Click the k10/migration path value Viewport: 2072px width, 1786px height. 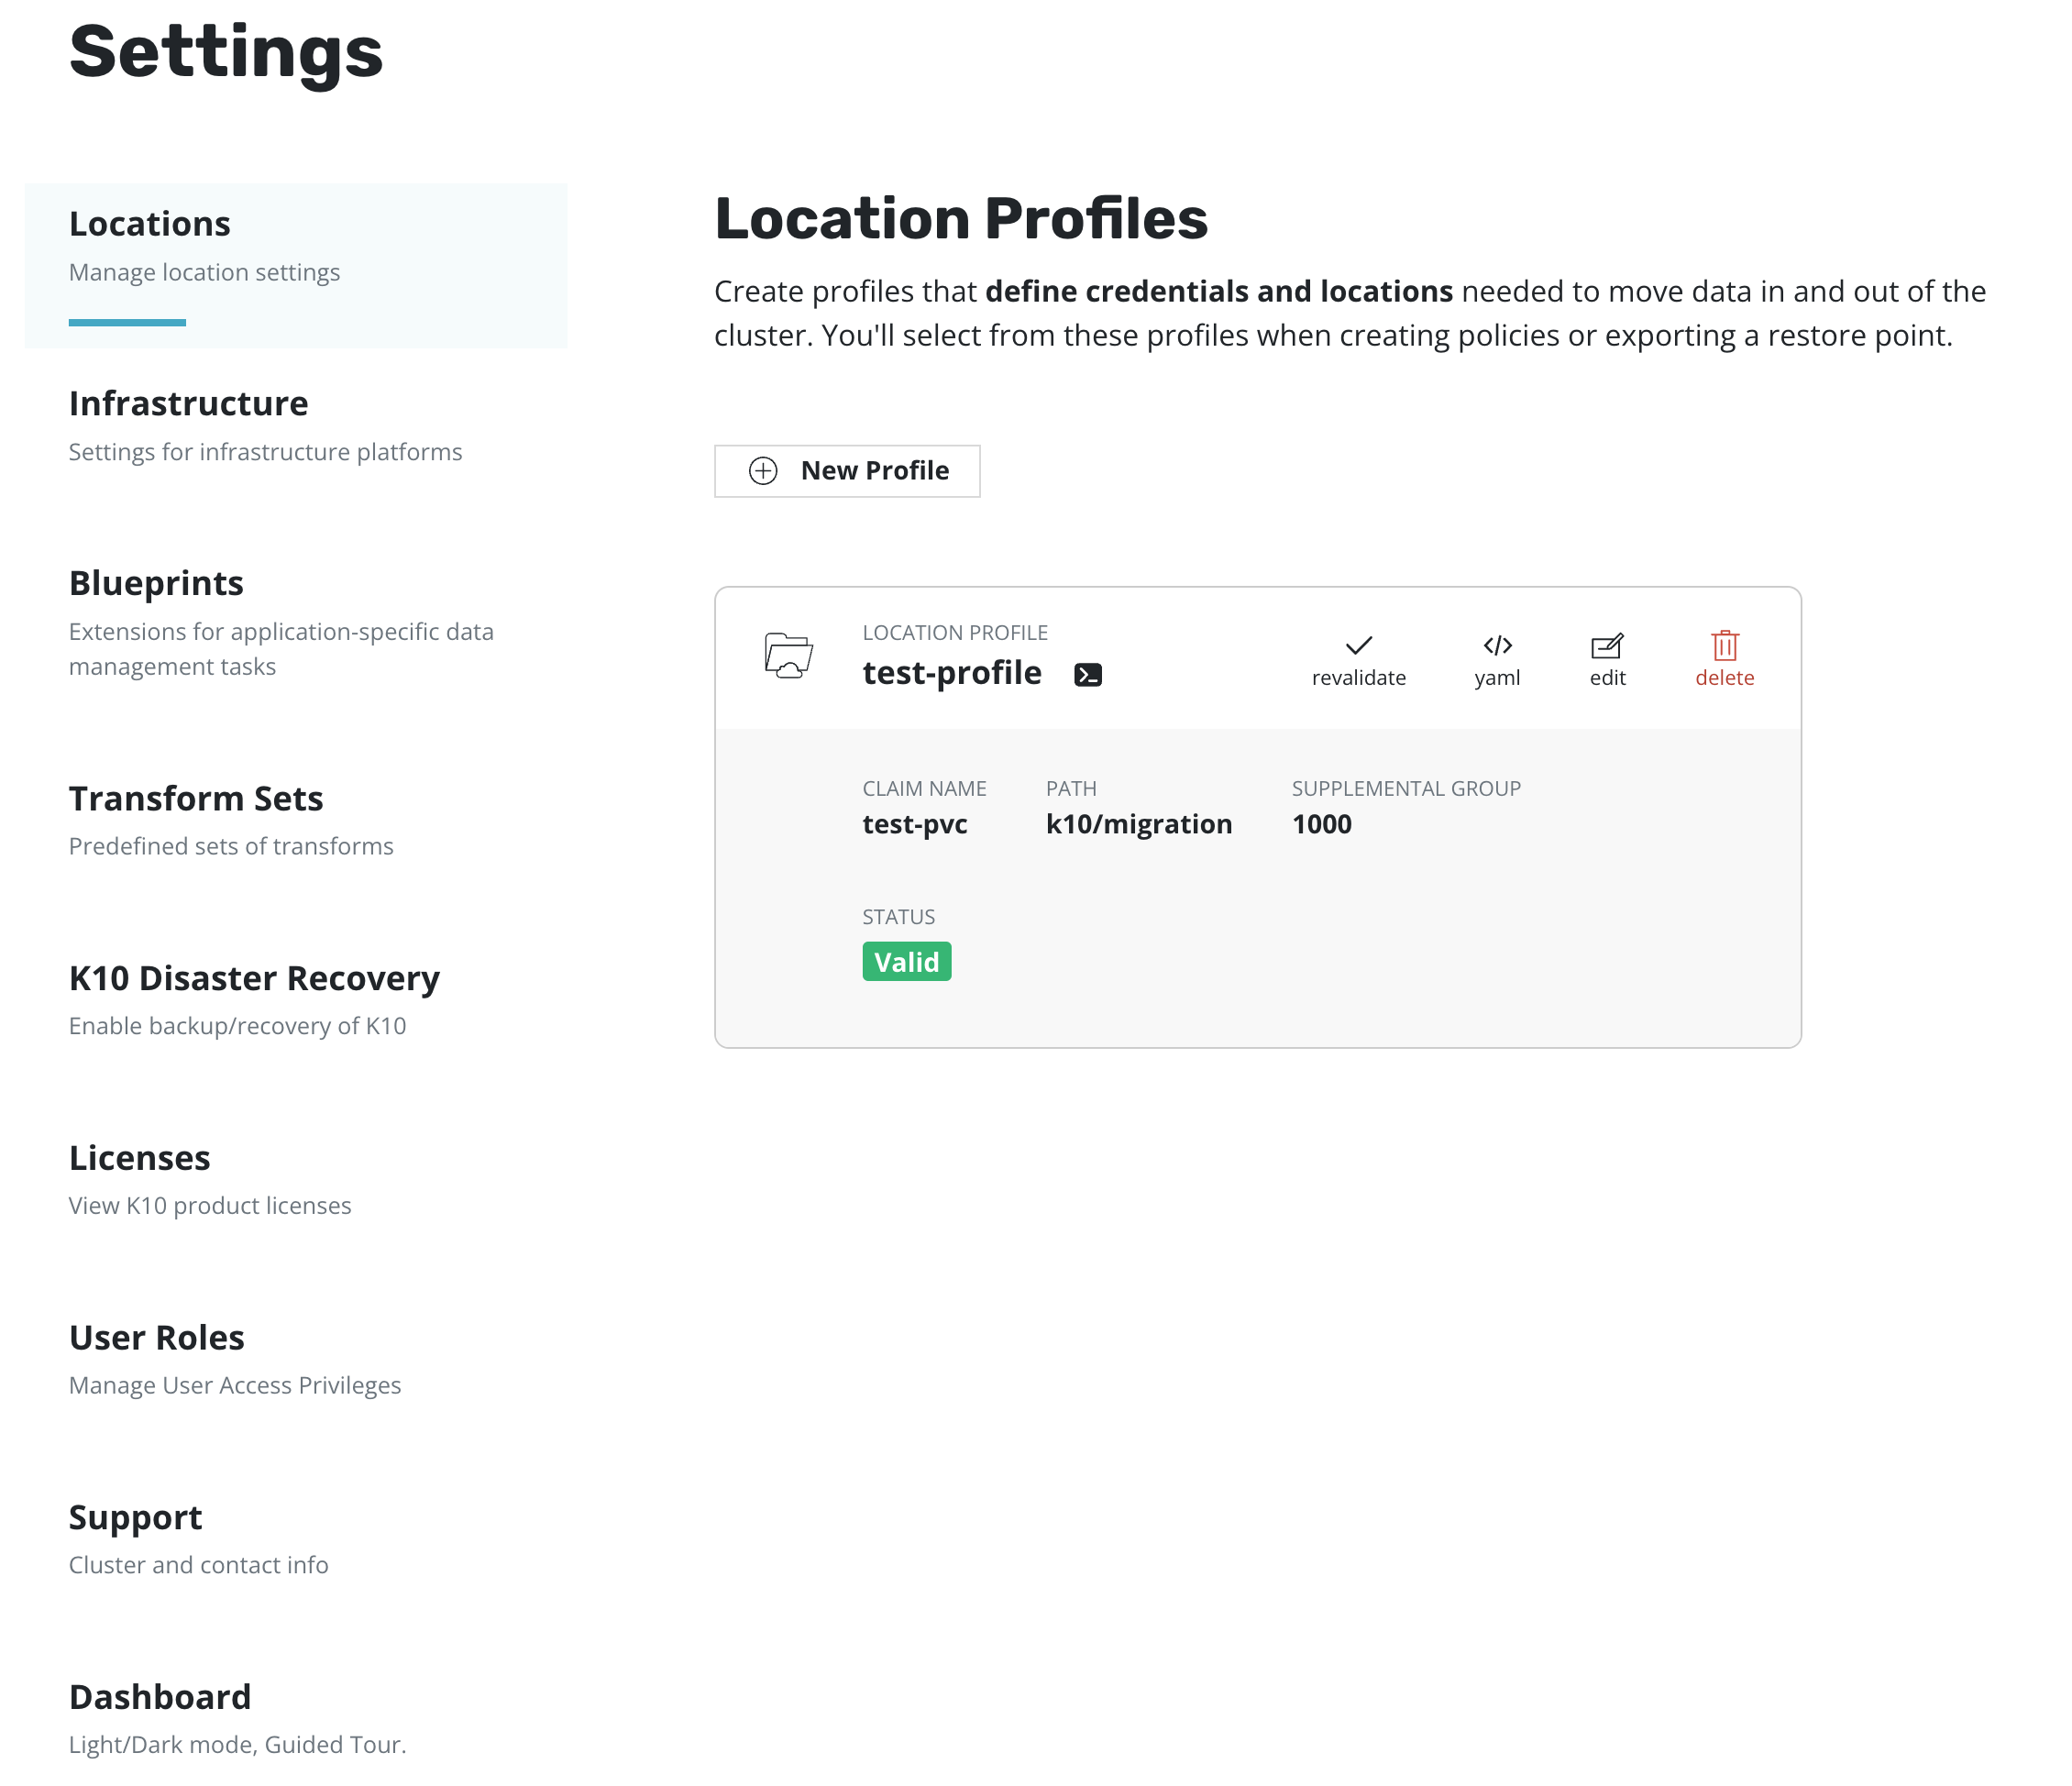click(x=1138, y=824)
